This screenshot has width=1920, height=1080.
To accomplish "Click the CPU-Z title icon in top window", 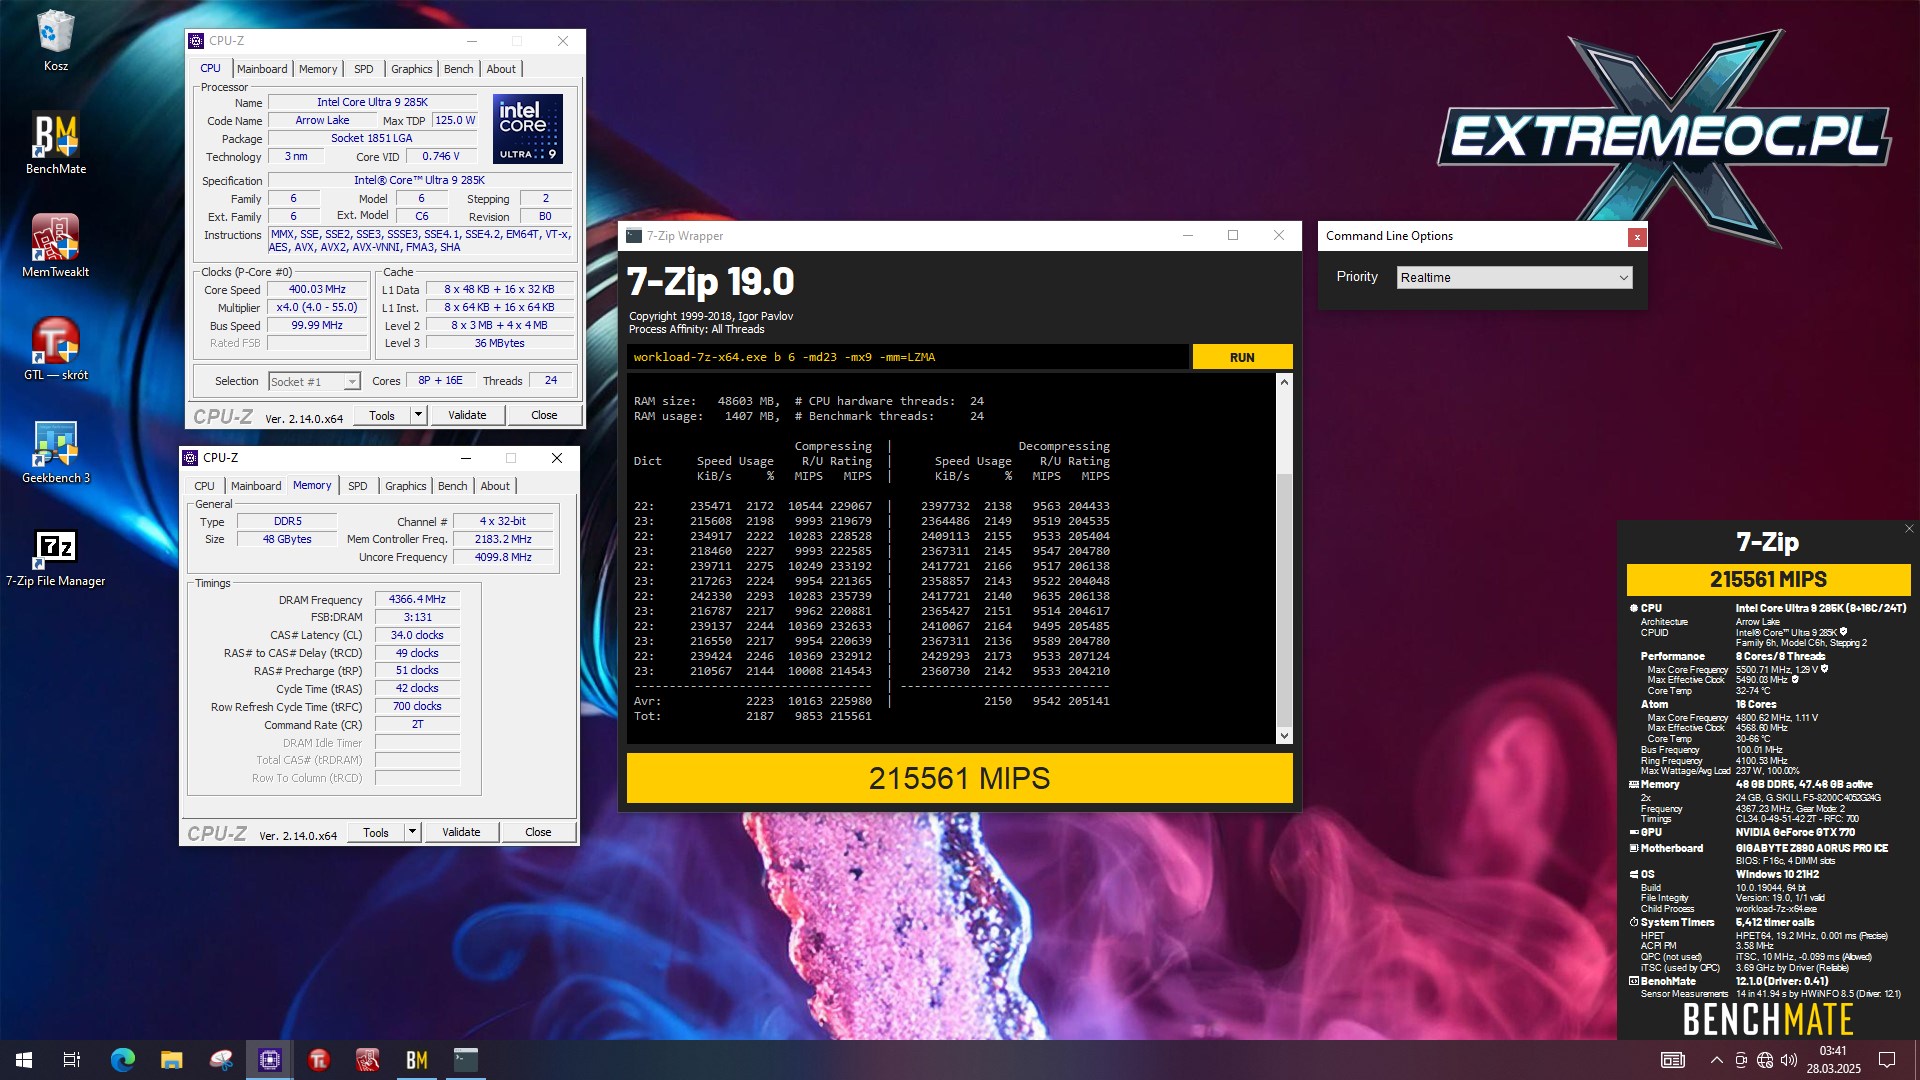I will click(196, 41).
